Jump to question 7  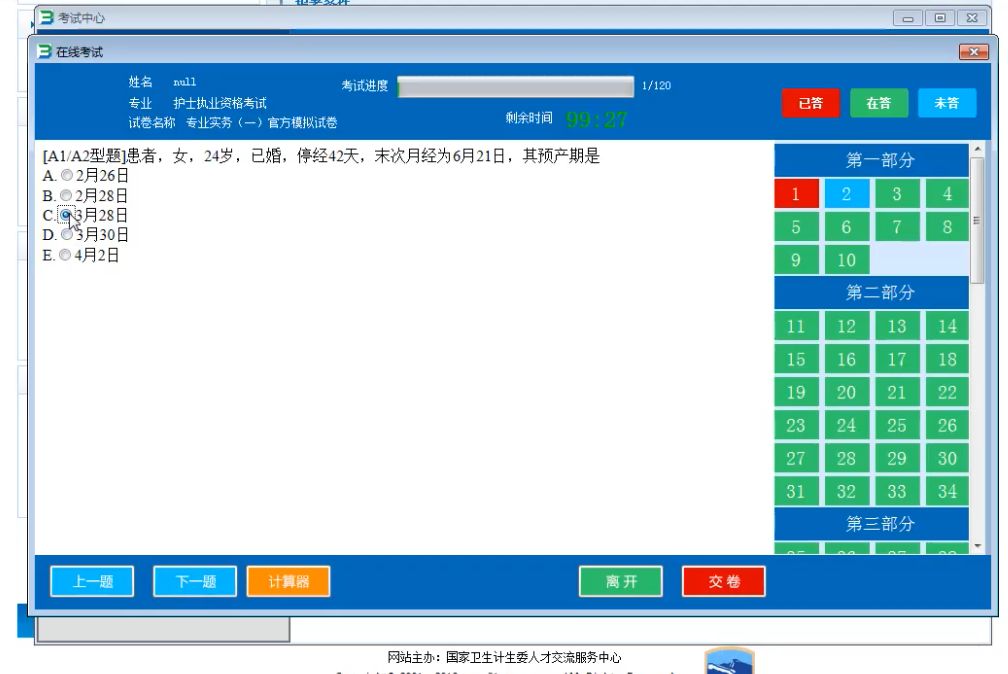897,227
